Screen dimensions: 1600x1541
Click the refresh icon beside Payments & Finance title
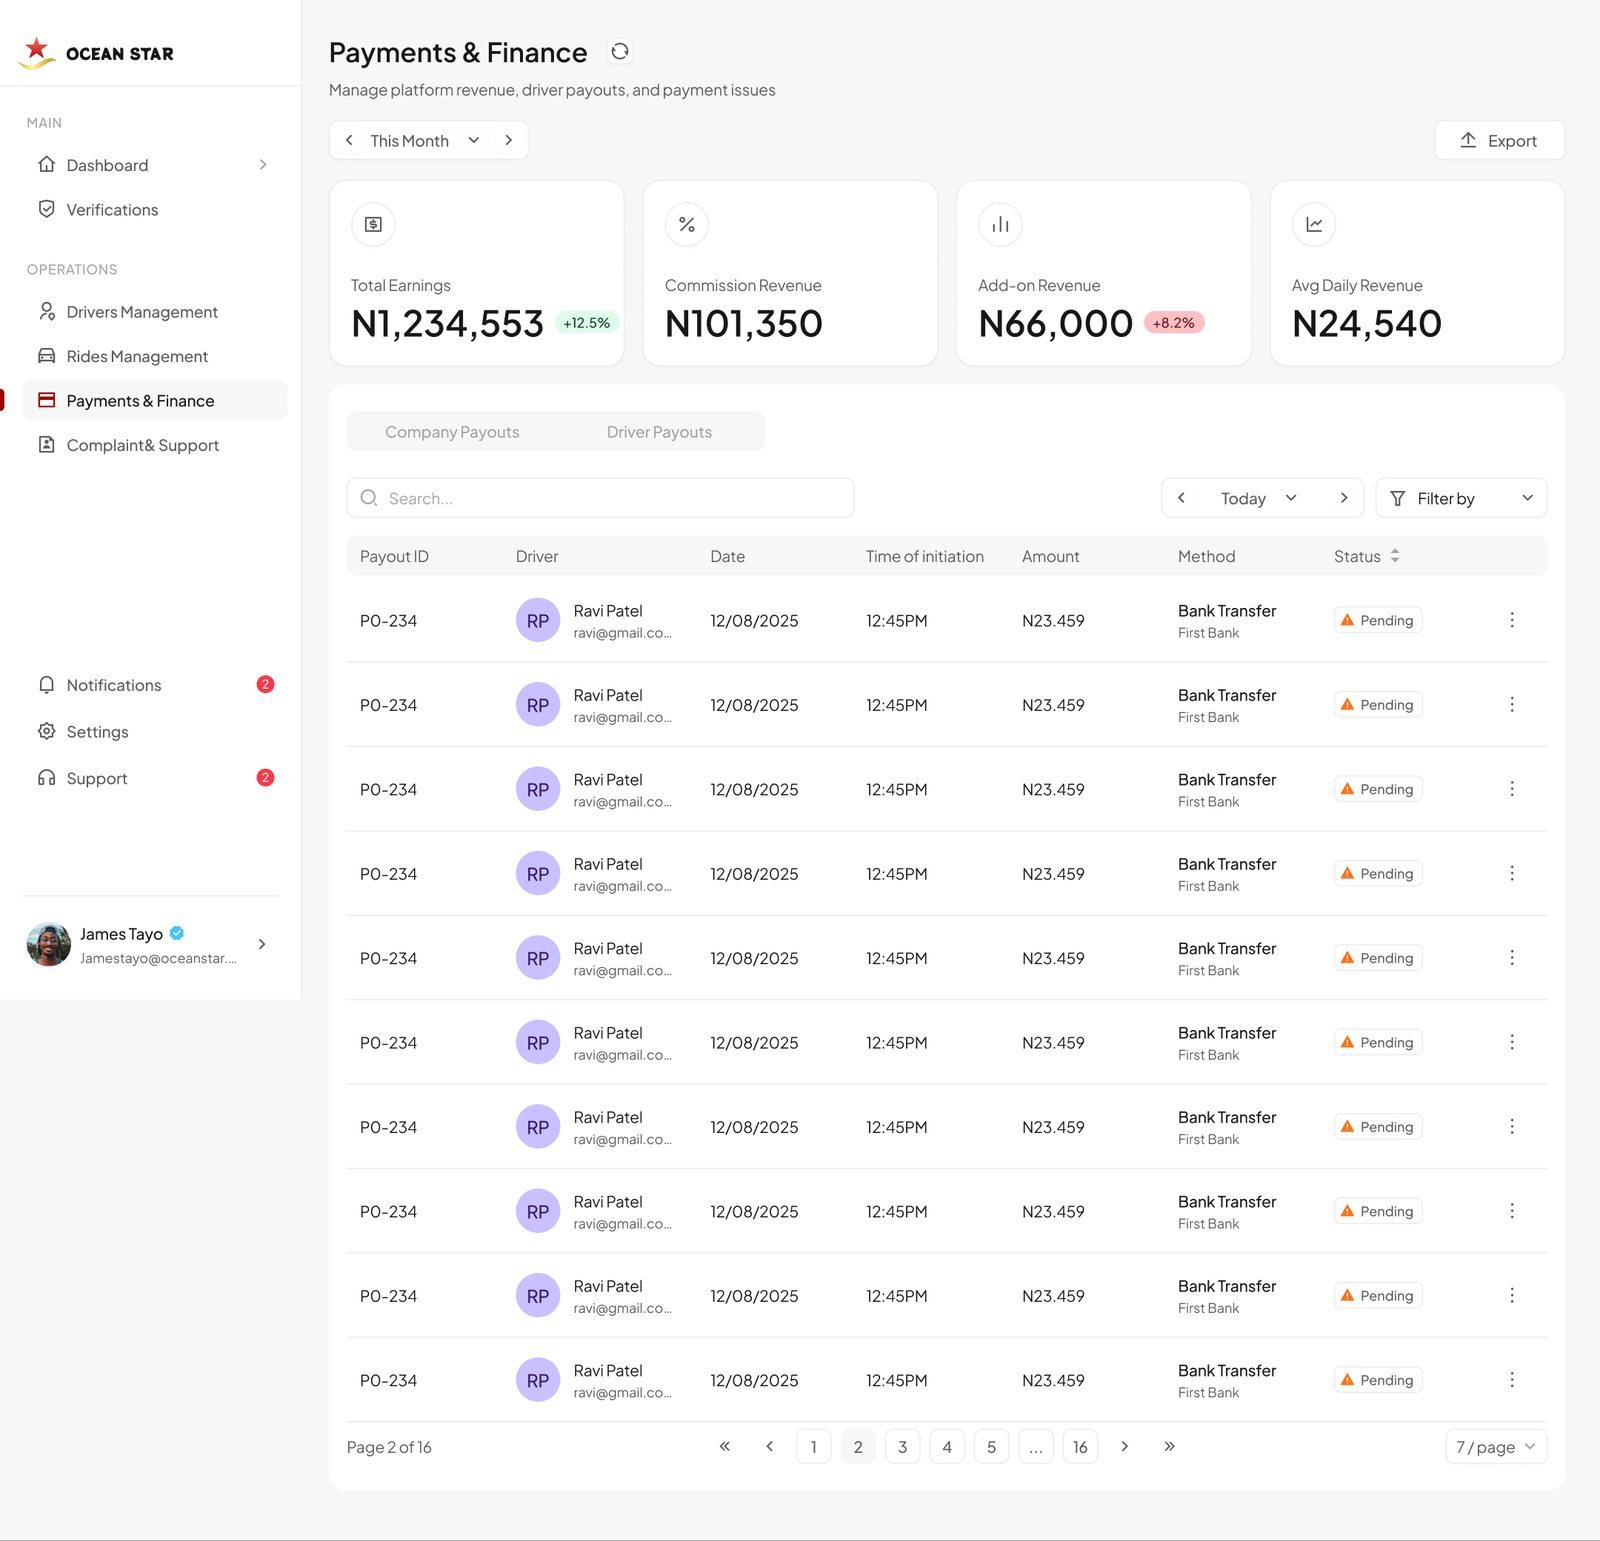click(x=620, y=52)
